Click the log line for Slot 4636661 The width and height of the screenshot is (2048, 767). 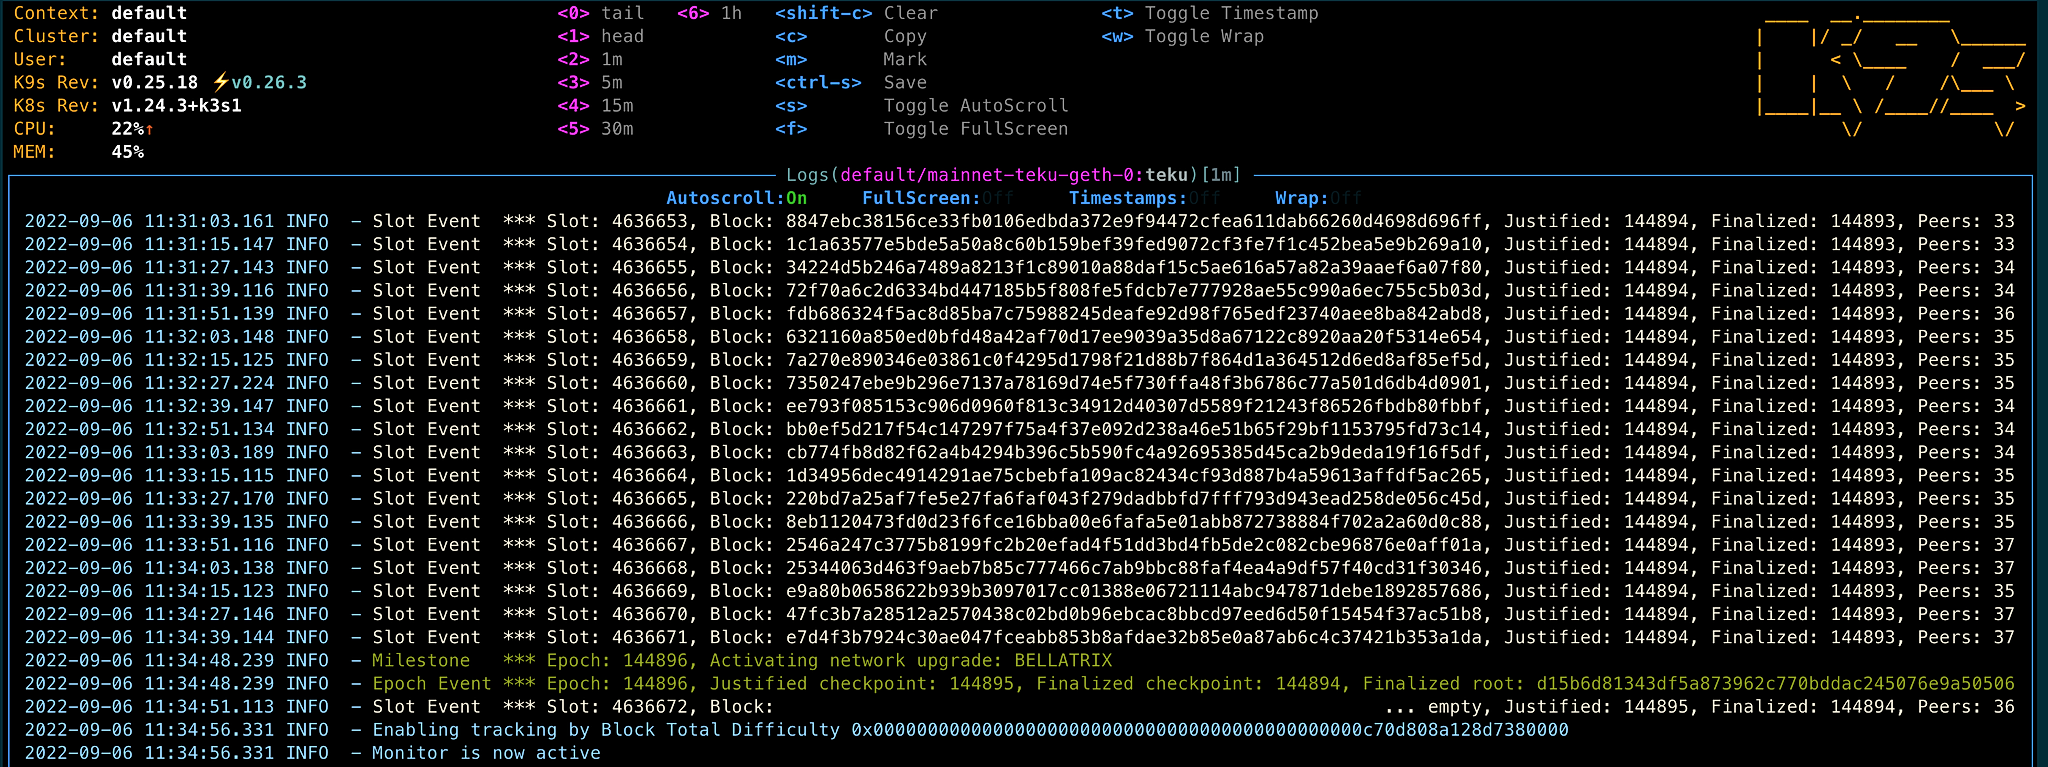pos(1020,406)
